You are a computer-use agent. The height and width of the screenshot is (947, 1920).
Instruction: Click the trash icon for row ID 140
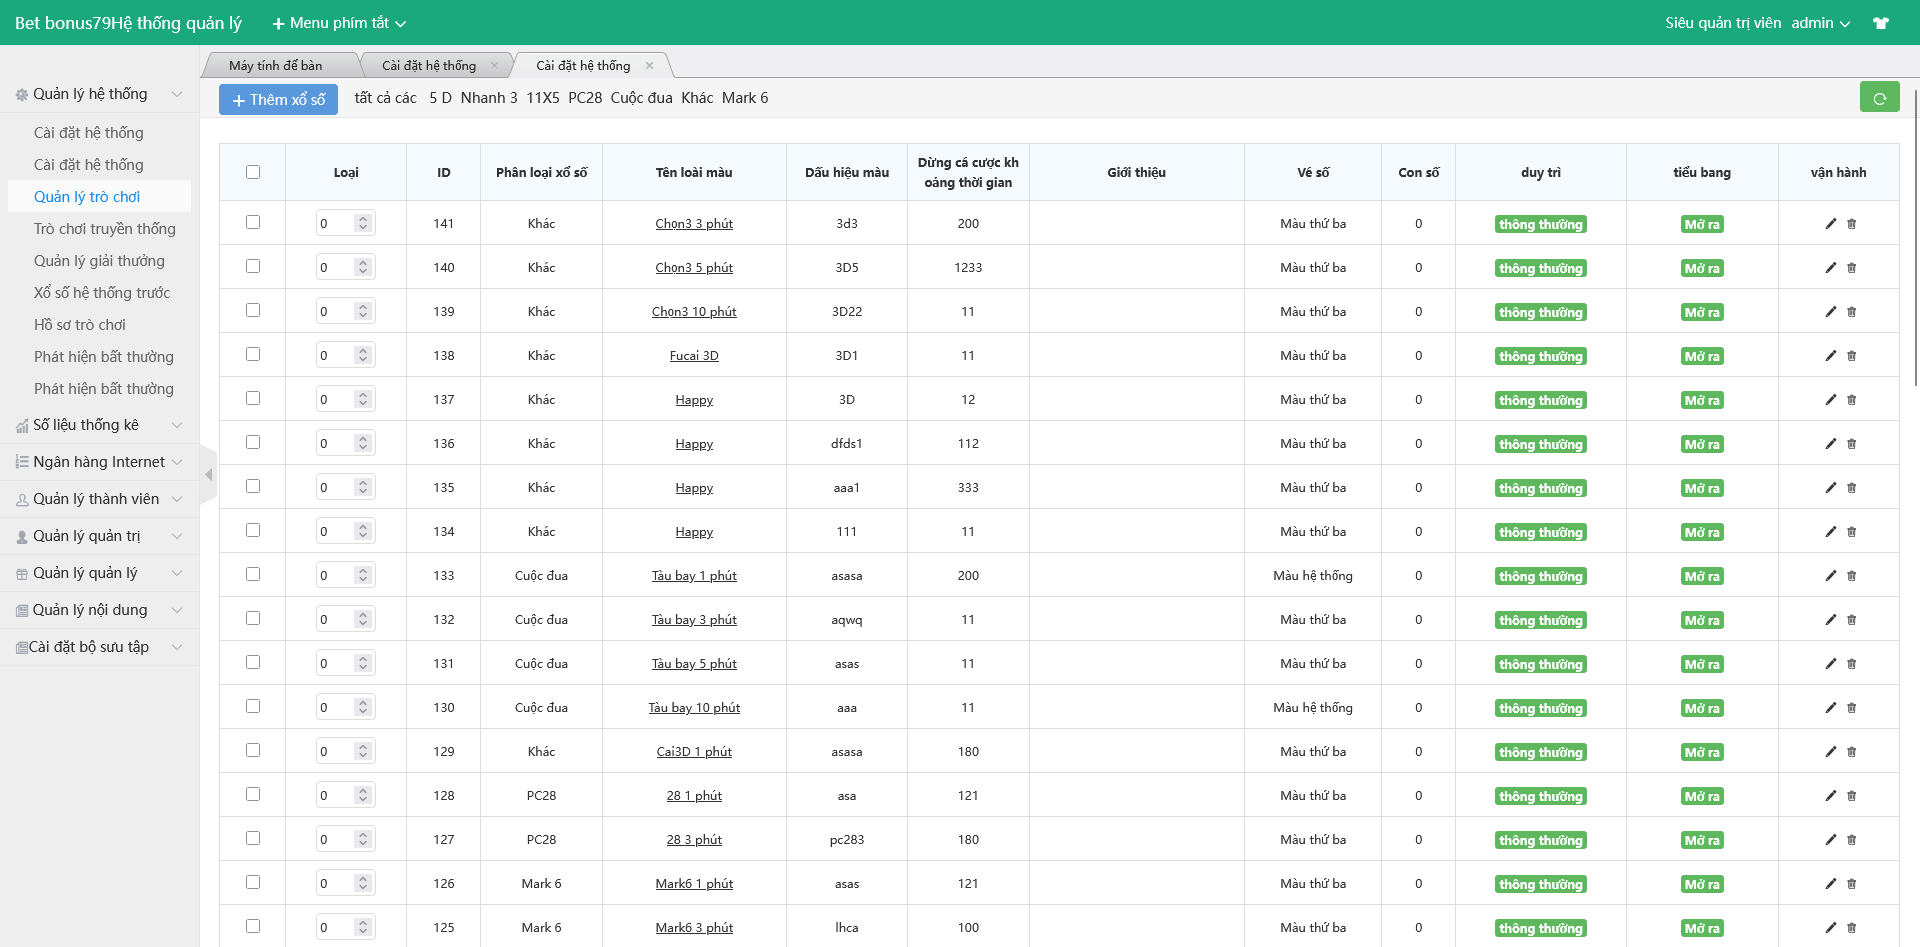pyautogui.click(x=1851, y=268)
